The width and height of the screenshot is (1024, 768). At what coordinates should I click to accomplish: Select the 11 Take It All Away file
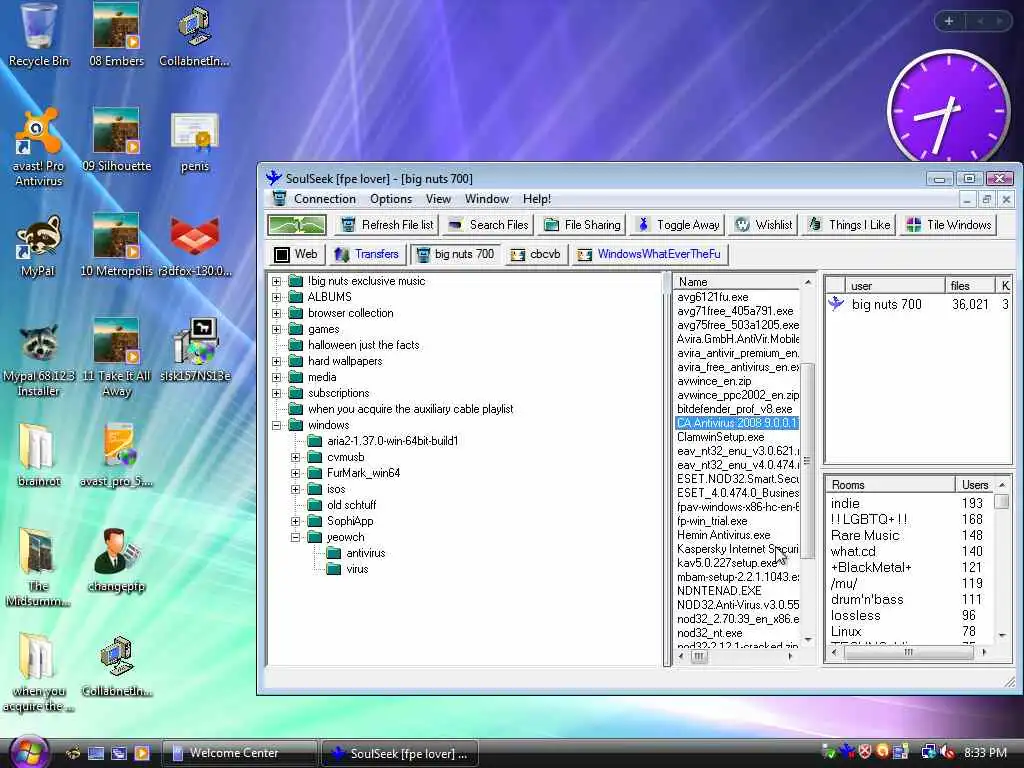[116, 358]
